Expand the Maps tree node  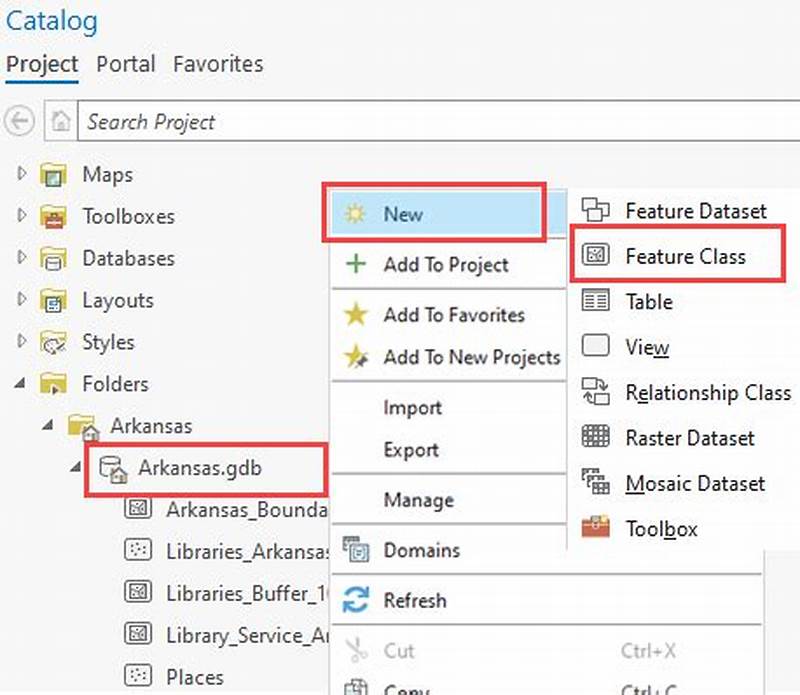pyautogui.click(x=22, y=174)
